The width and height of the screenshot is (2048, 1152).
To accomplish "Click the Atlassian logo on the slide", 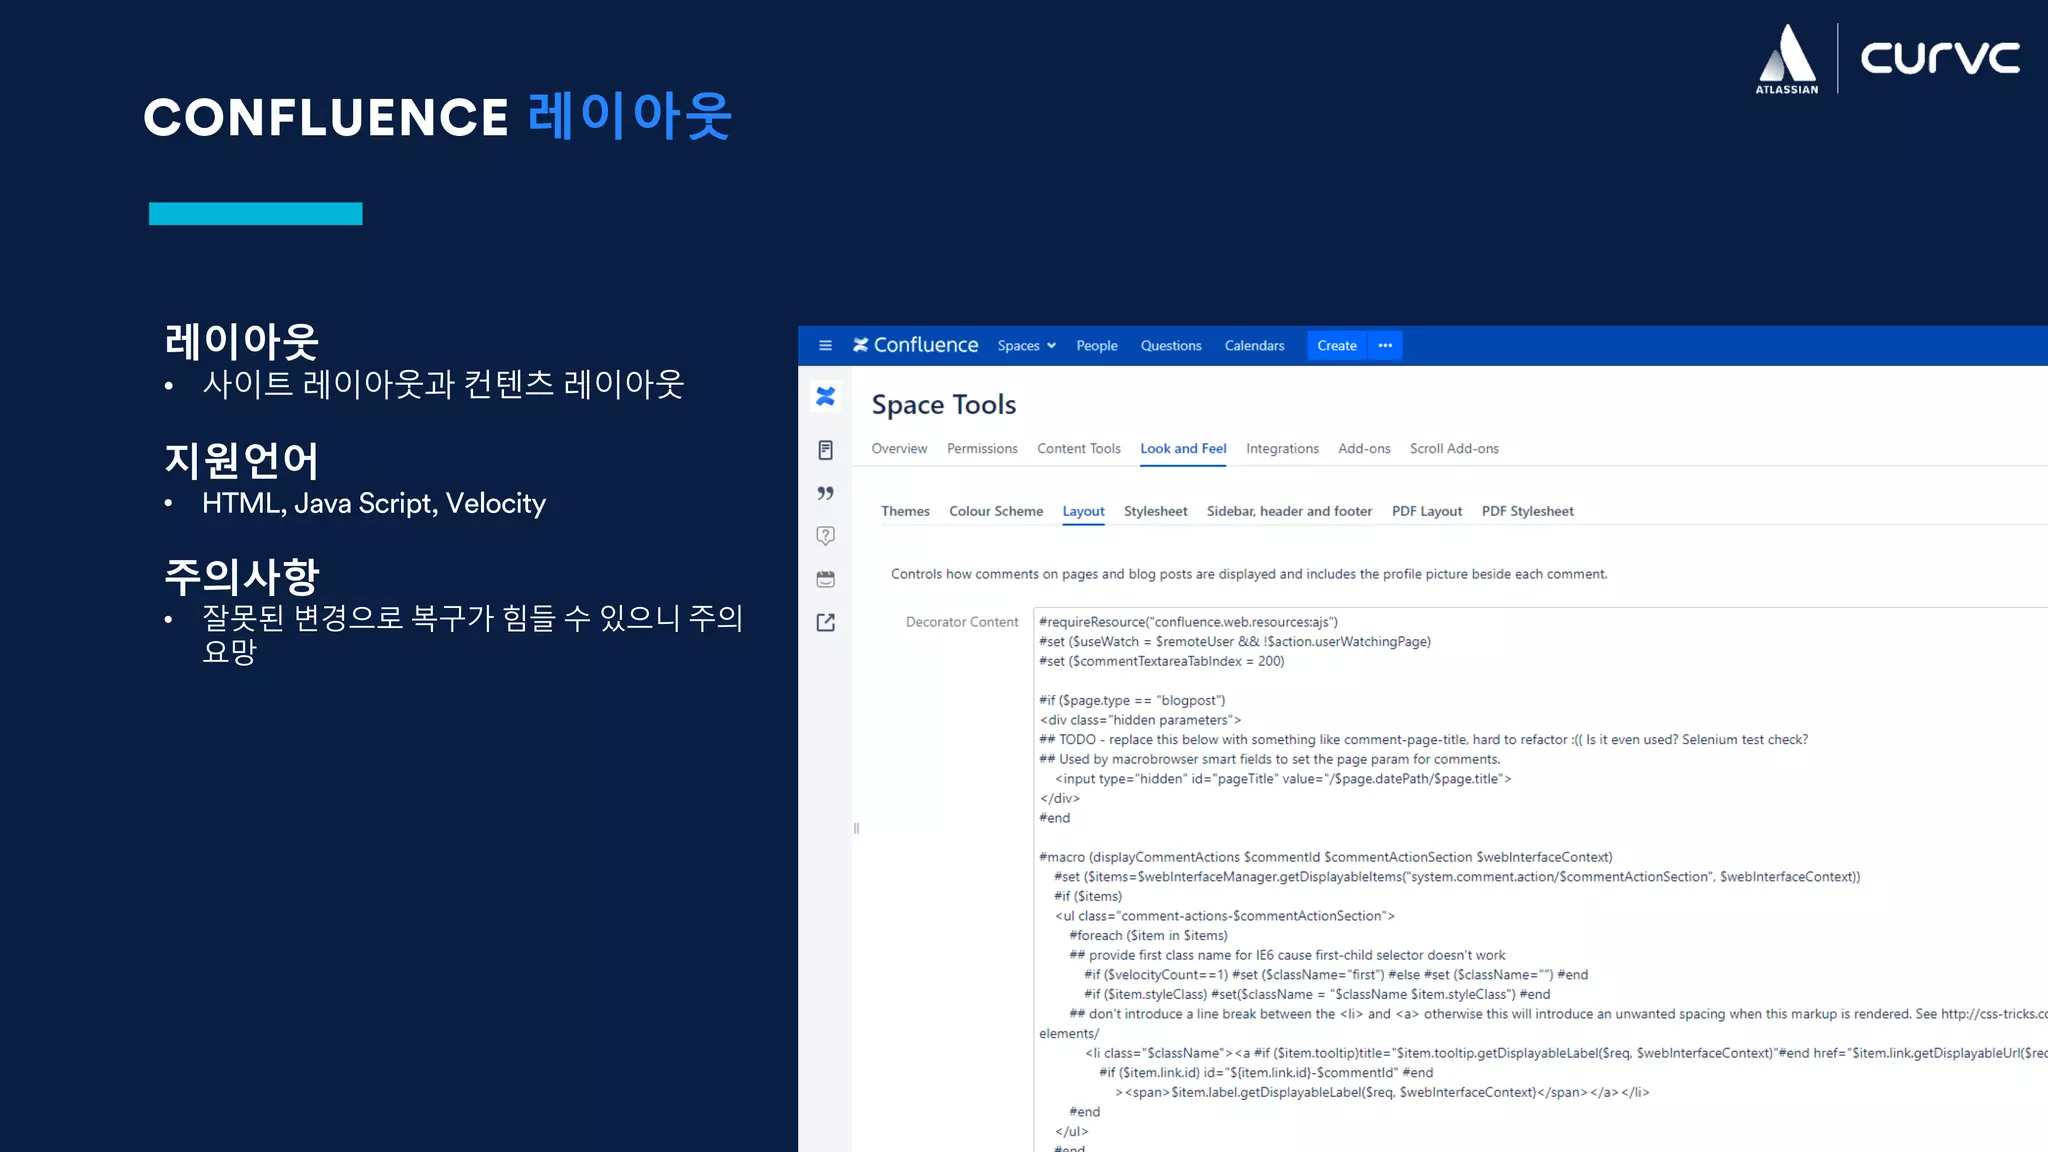I will (1787, 59).
